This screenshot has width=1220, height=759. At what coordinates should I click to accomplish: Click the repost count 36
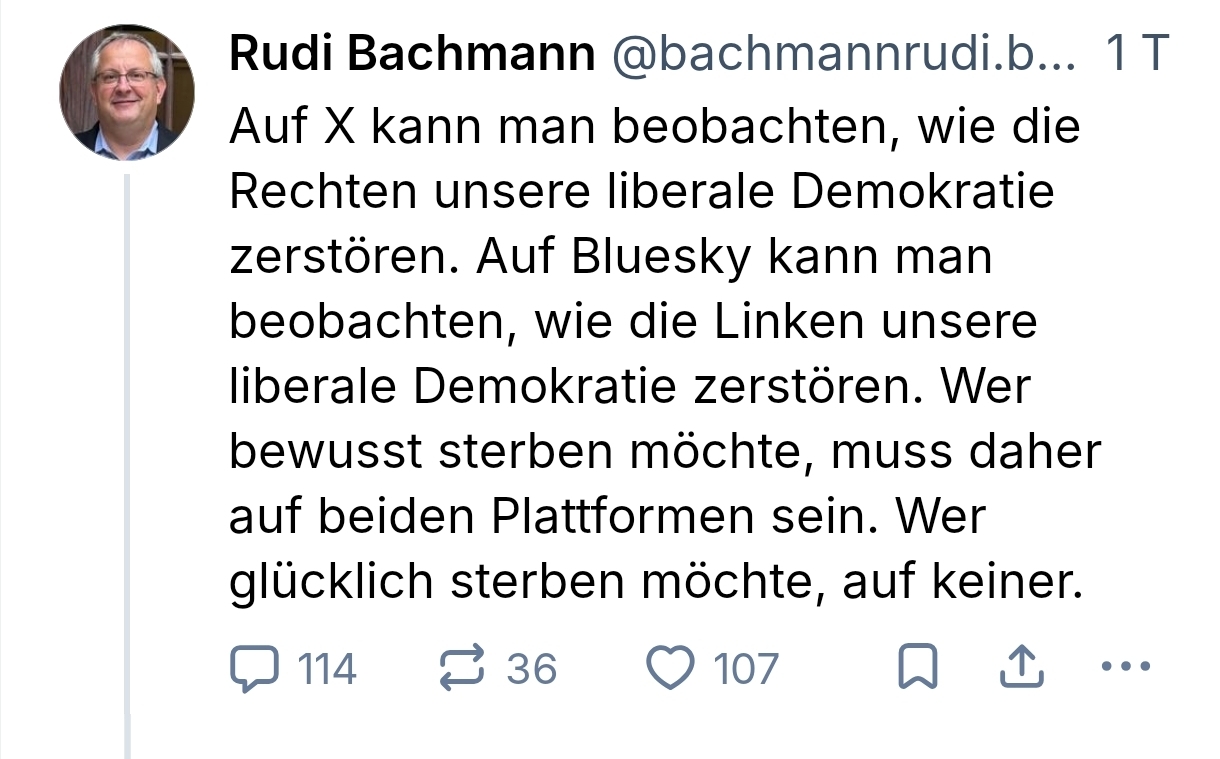(531, 668)
